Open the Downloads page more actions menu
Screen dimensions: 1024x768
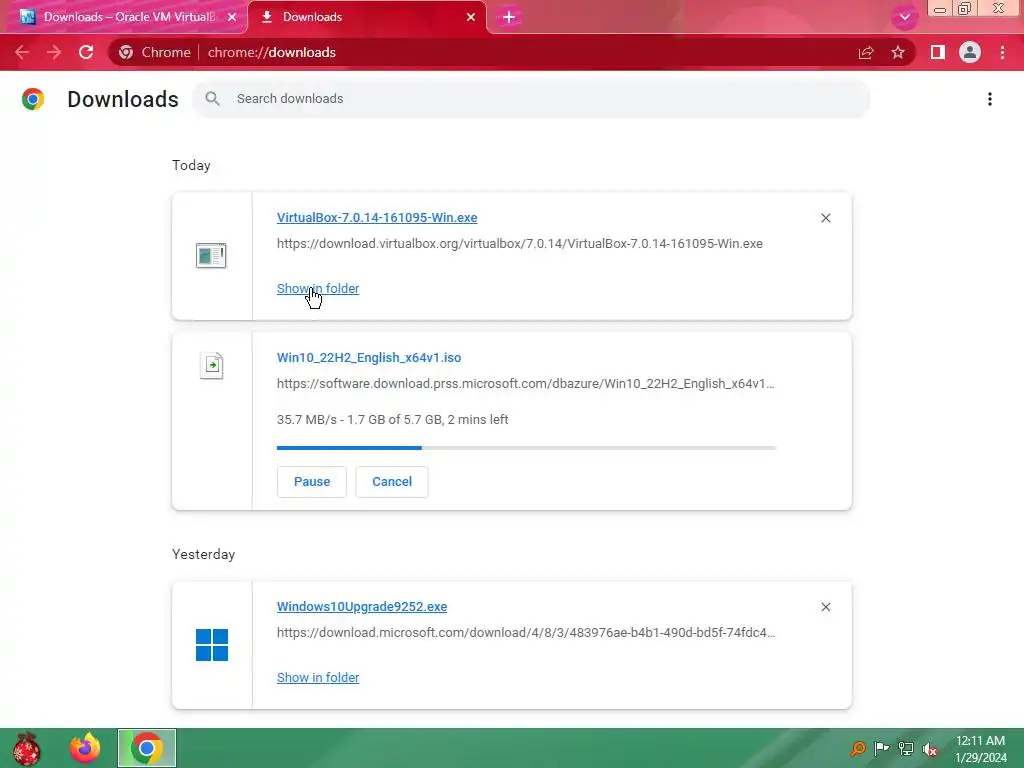[x=990, y=99]
